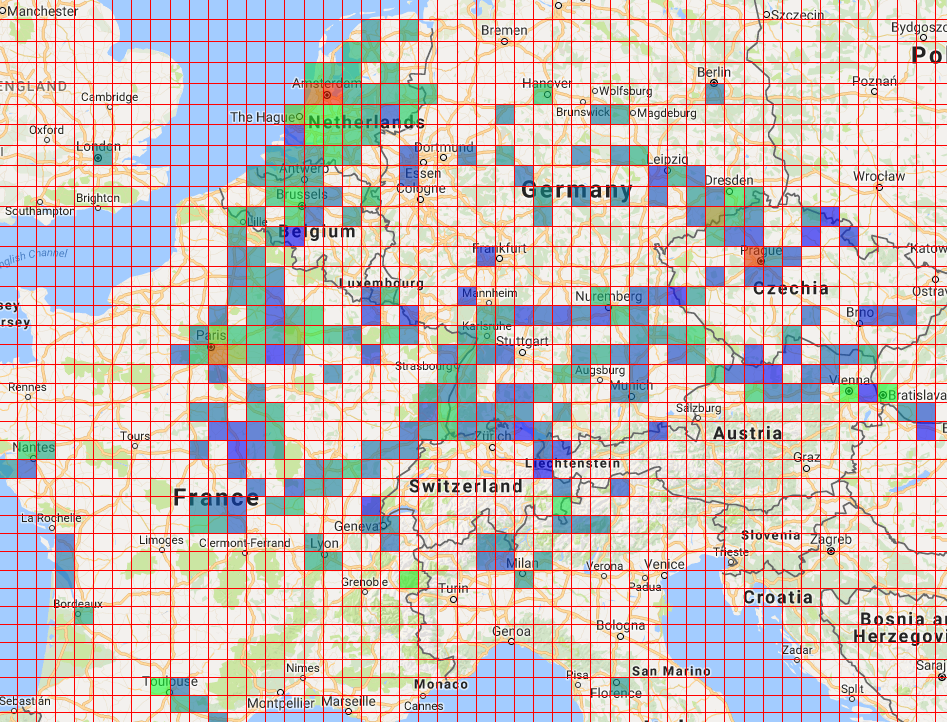Viewport: 947px width, 722px height.
Task: Select the Belgium country label
Action: coord(317,231)
